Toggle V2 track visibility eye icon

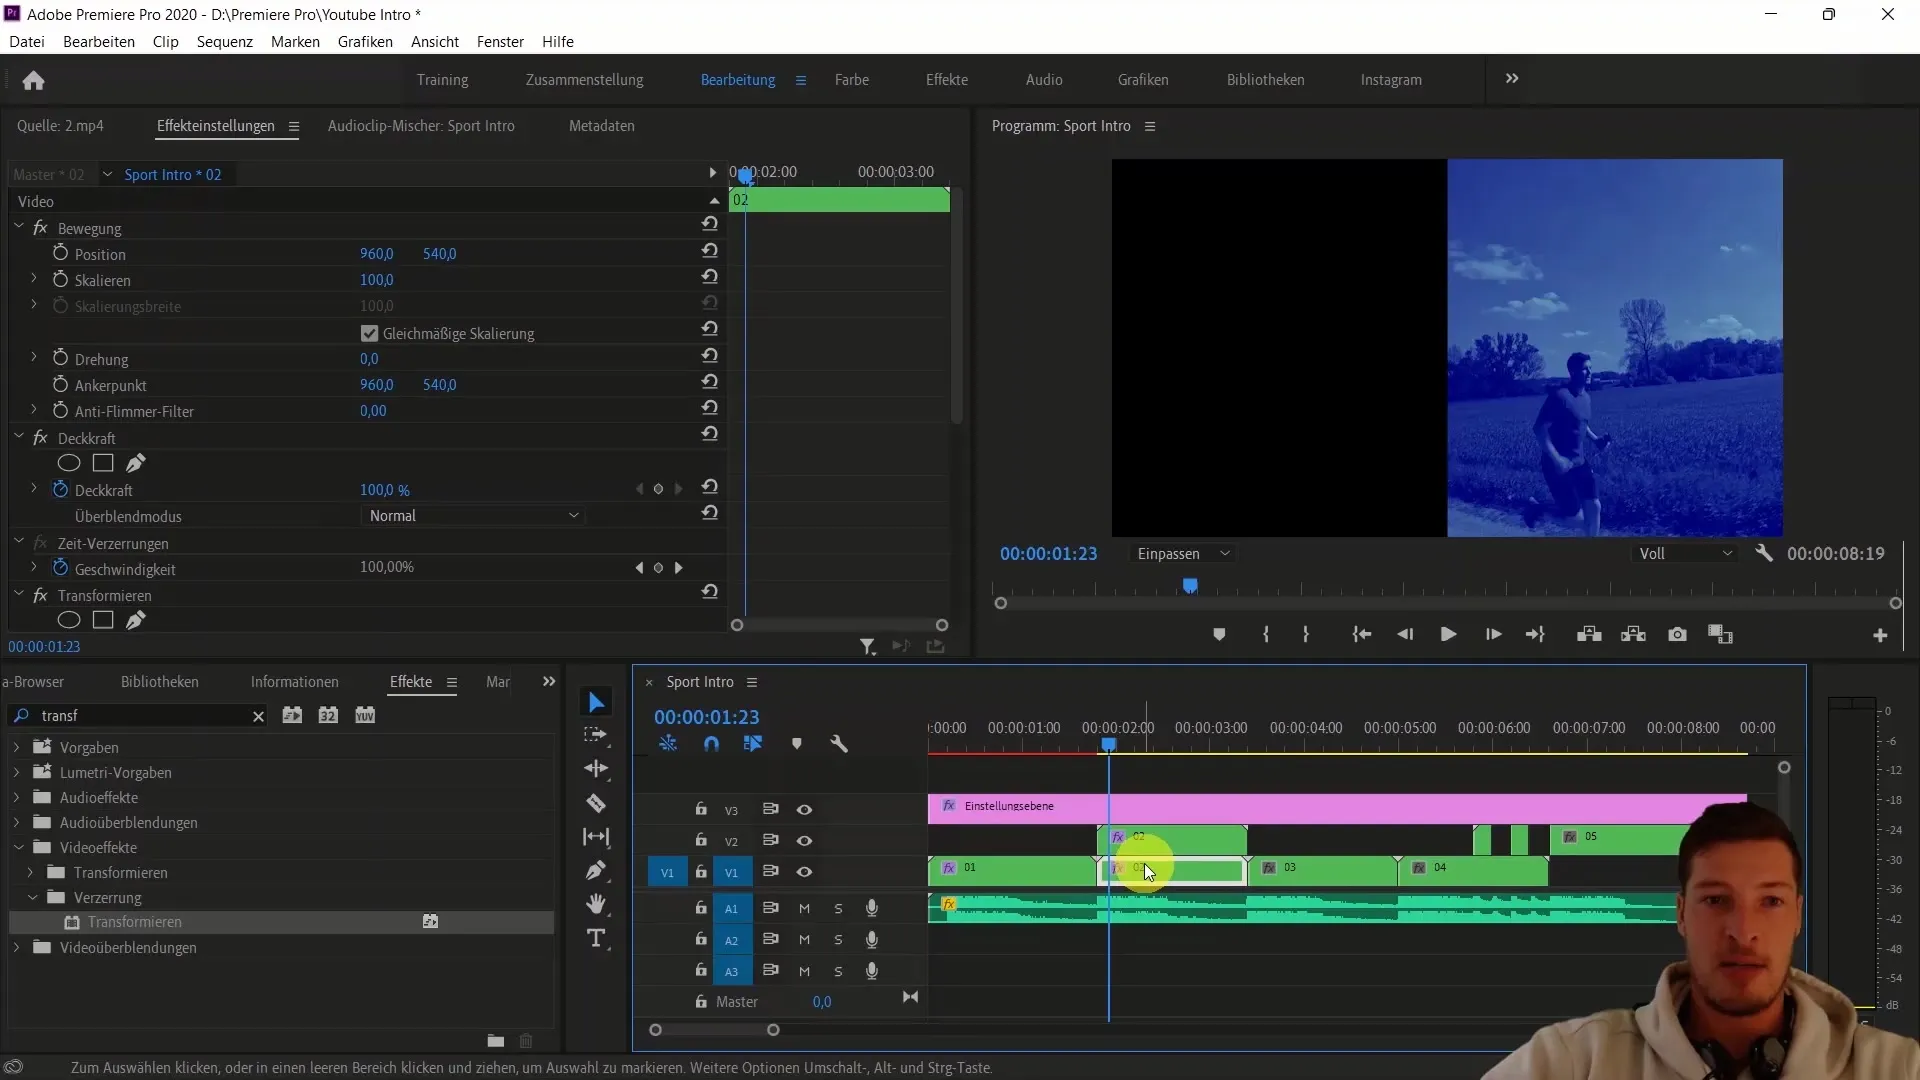[x=804, y=840]
